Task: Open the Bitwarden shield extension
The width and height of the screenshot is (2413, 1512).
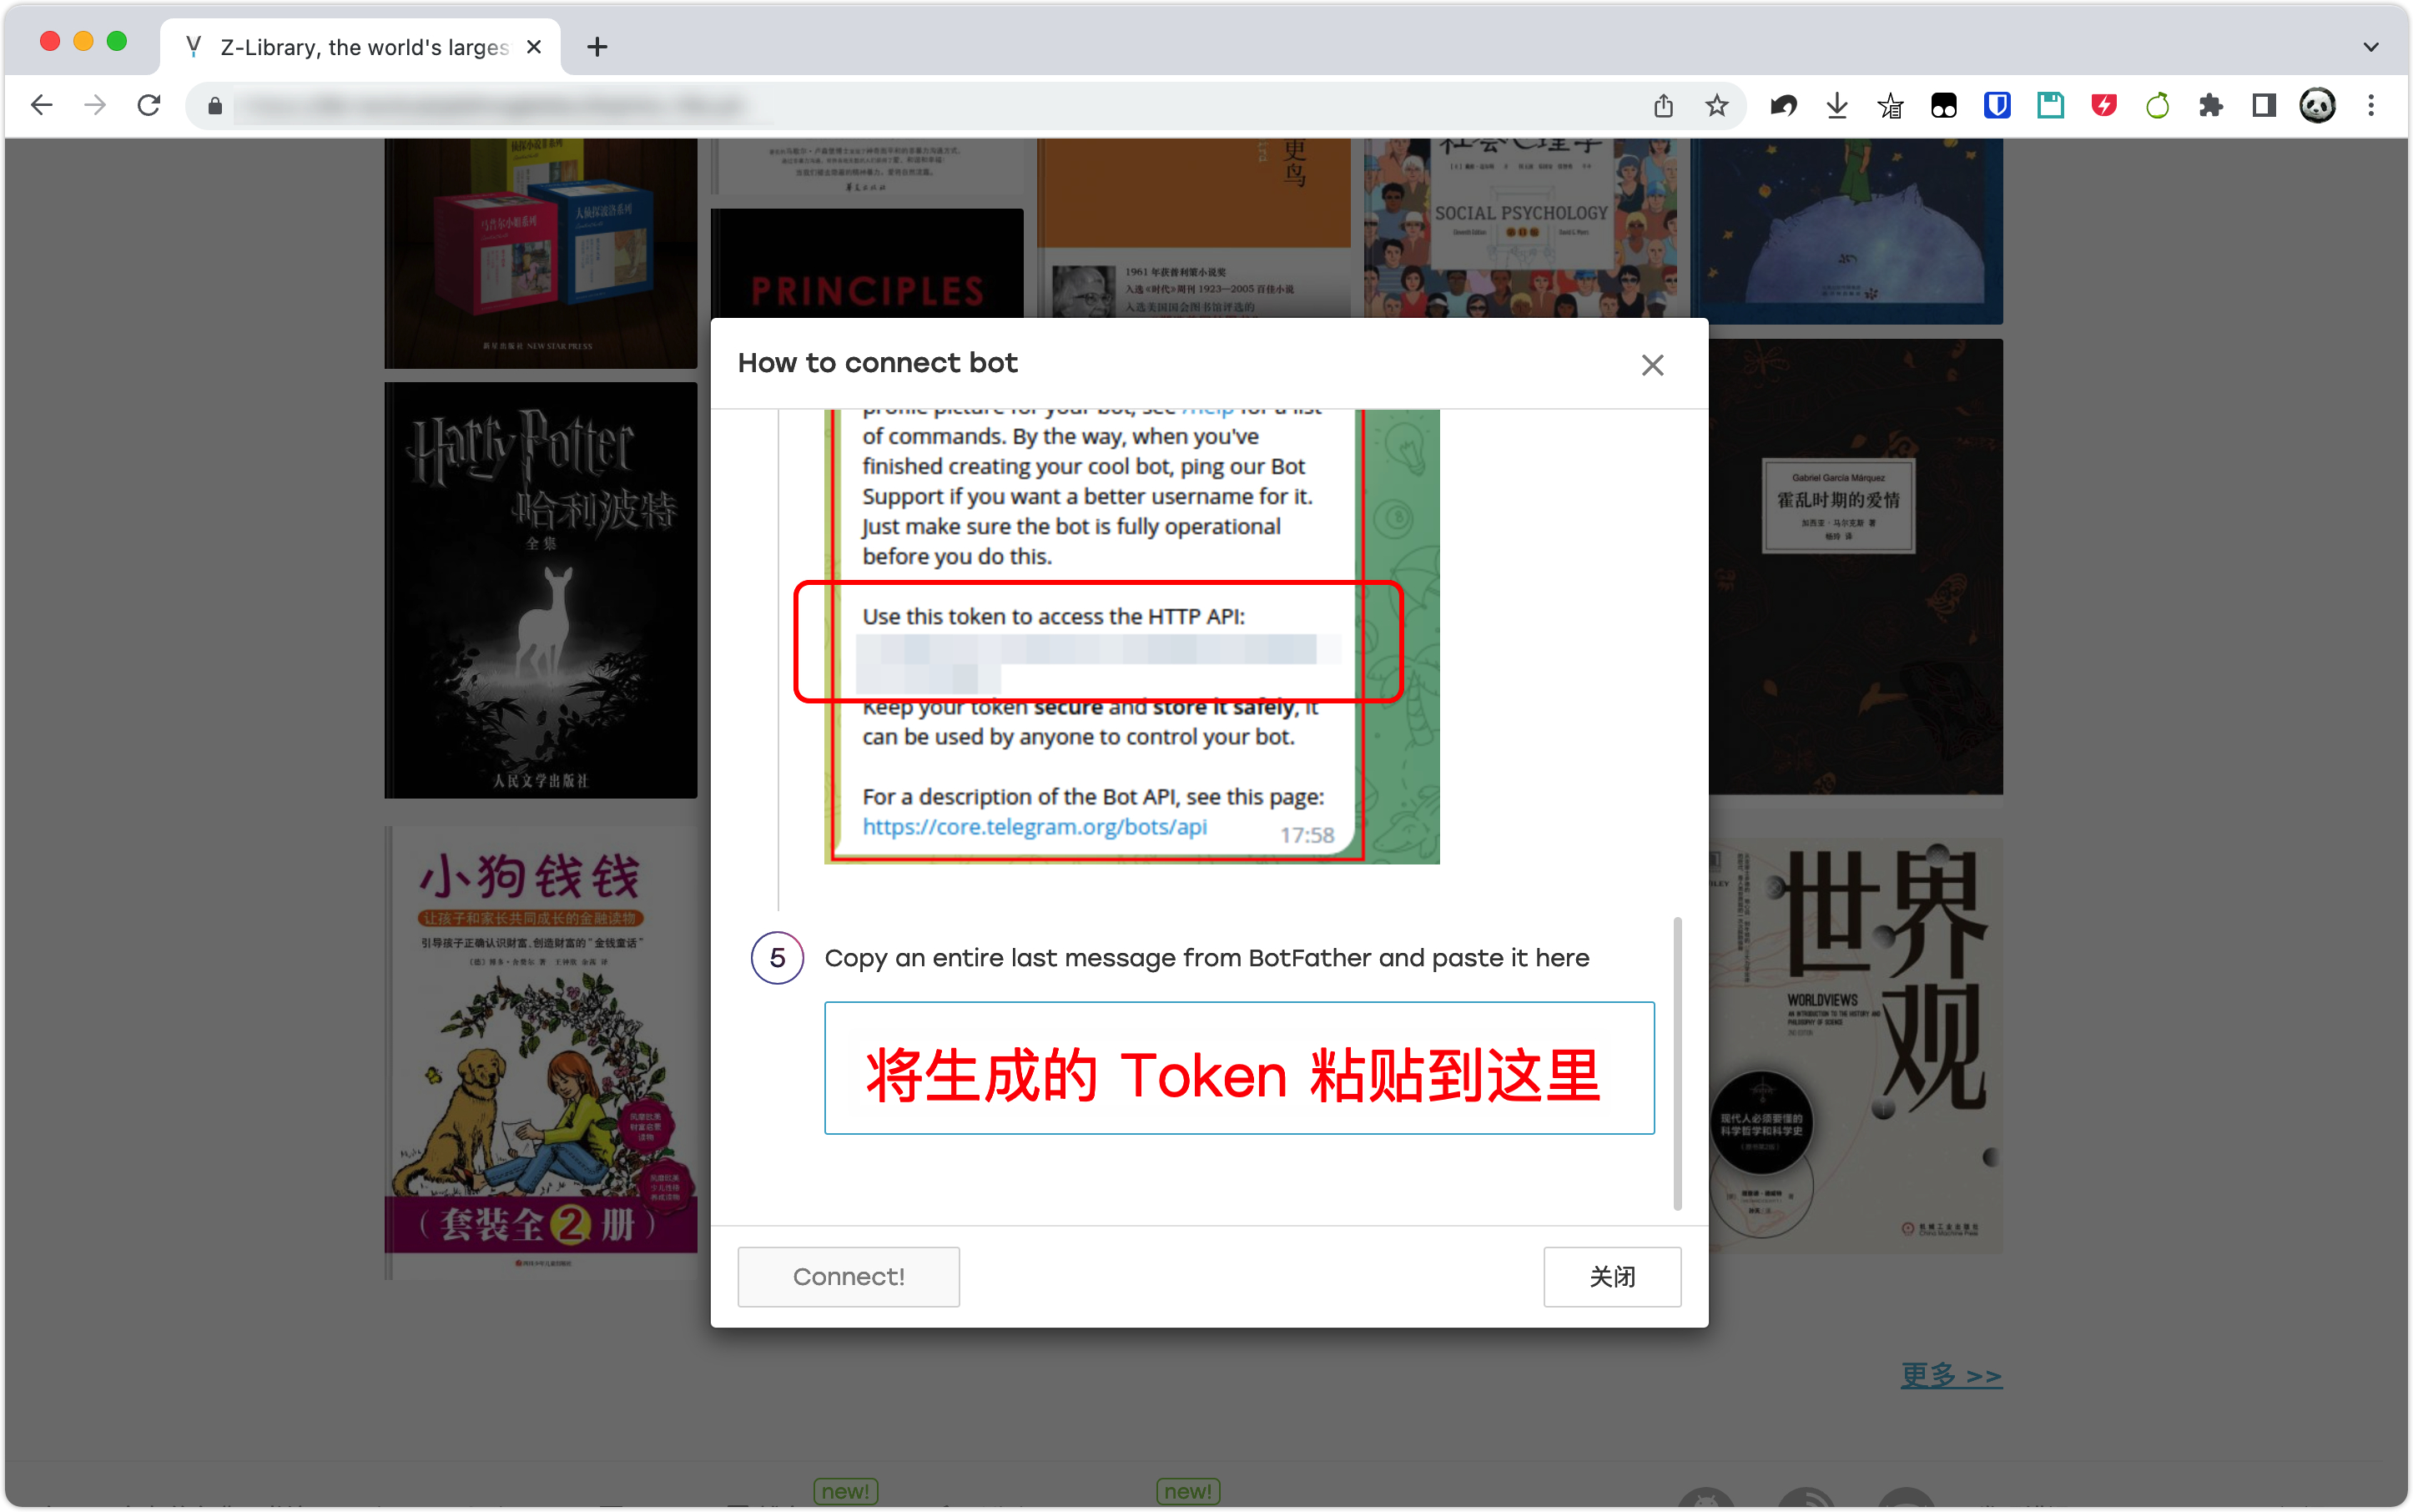Action: click(x=1997, y=105)
